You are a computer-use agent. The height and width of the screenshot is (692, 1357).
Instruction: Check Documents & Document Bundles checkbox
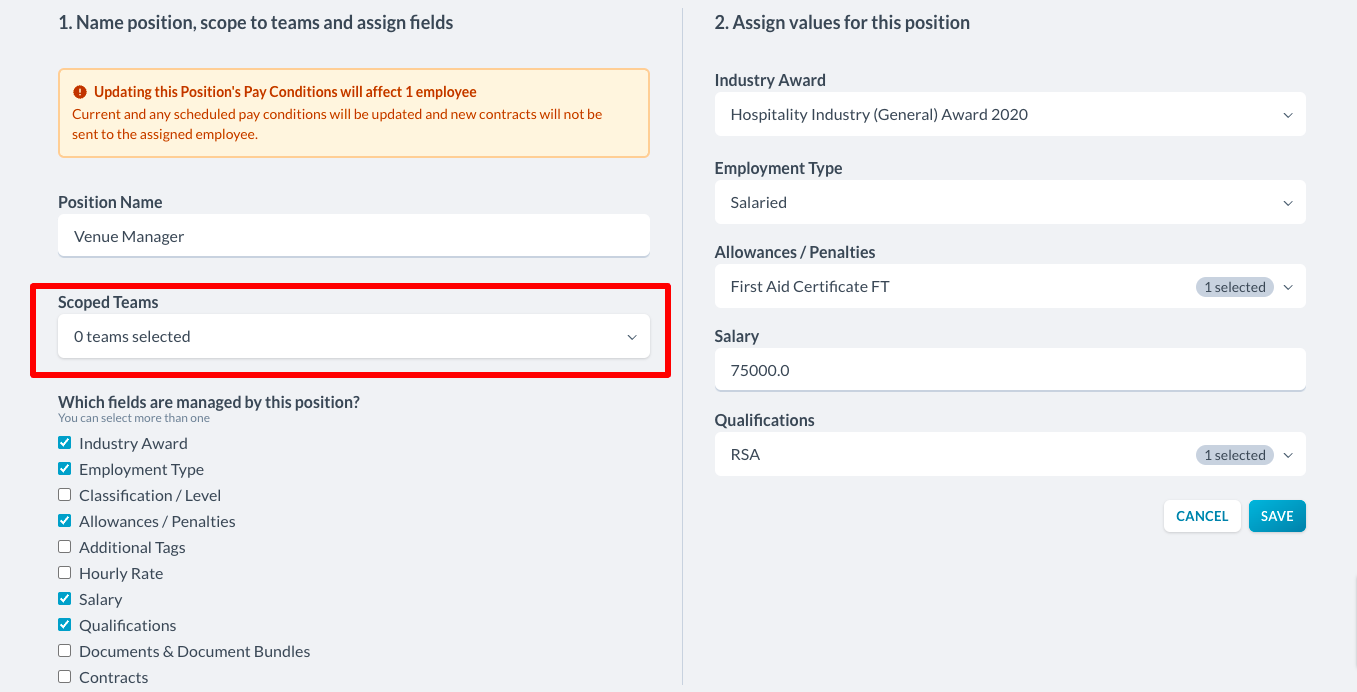tap(65, 651)
